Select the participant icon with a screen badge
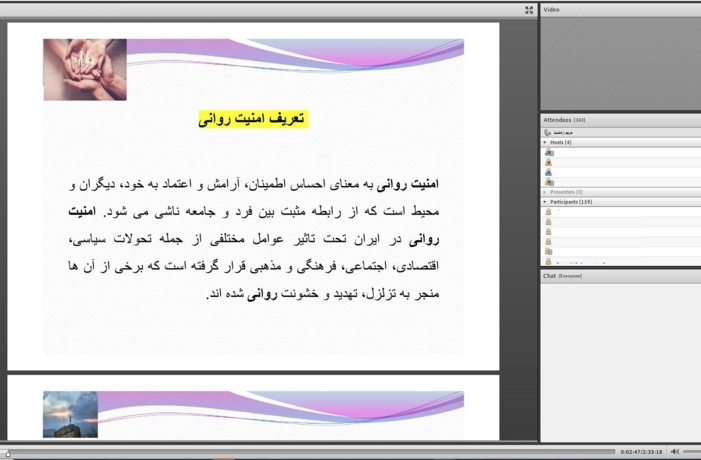Viewport: 701px width, 460px height. [549, 251]
